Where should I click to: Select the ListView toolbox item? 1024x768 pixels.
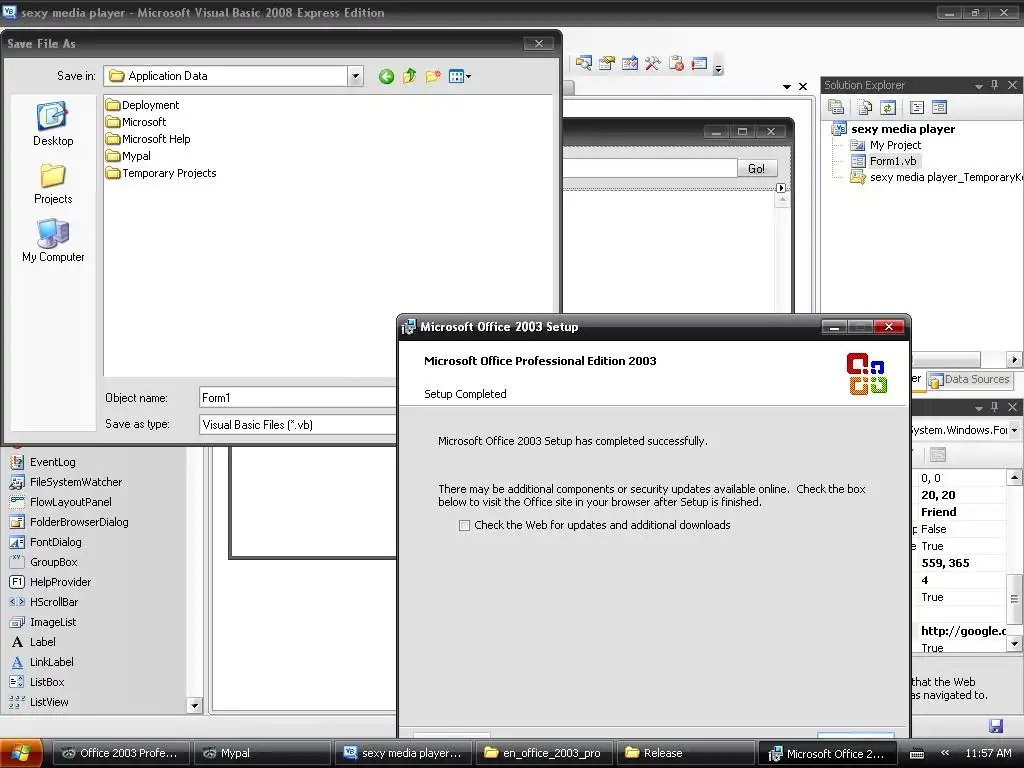(39, 702)
